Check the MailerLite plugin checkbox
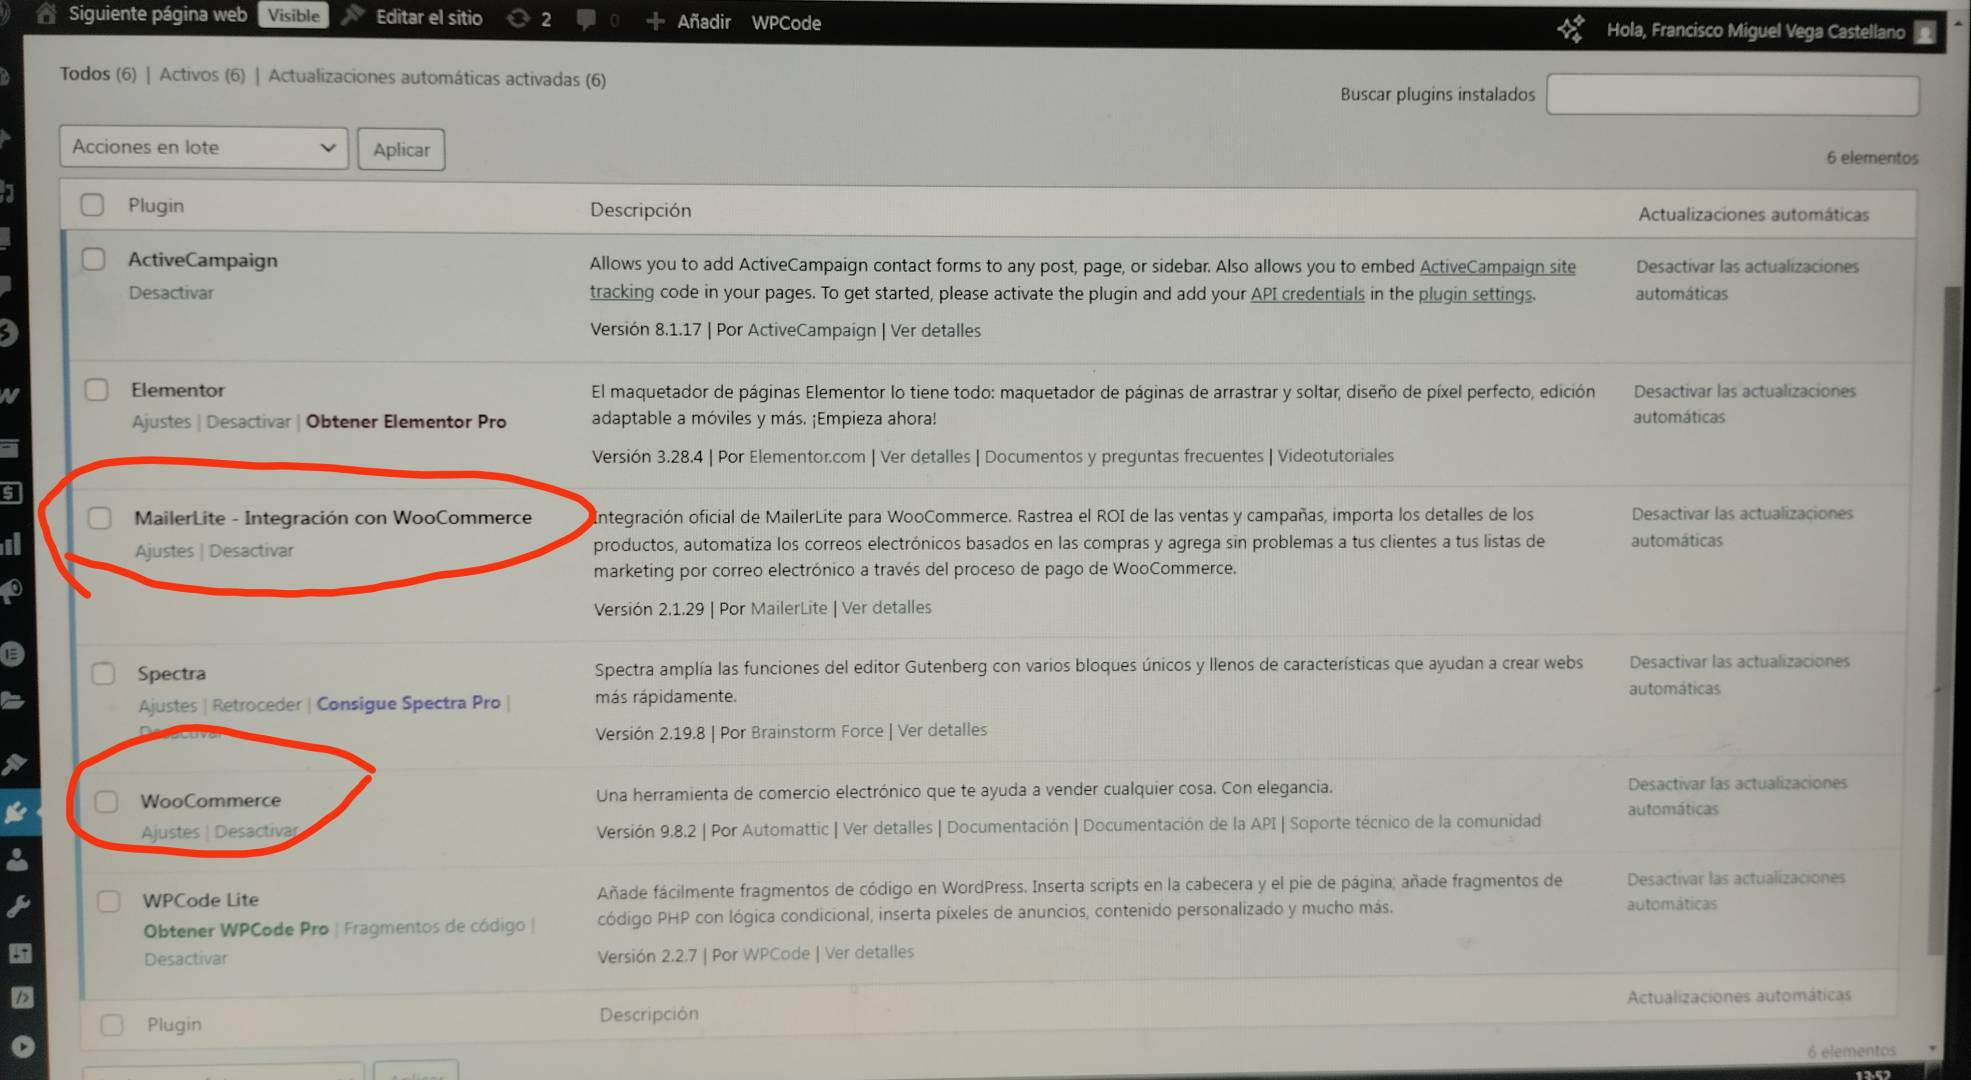The width and height of the screenshot is (1971, 1080). 99,518
